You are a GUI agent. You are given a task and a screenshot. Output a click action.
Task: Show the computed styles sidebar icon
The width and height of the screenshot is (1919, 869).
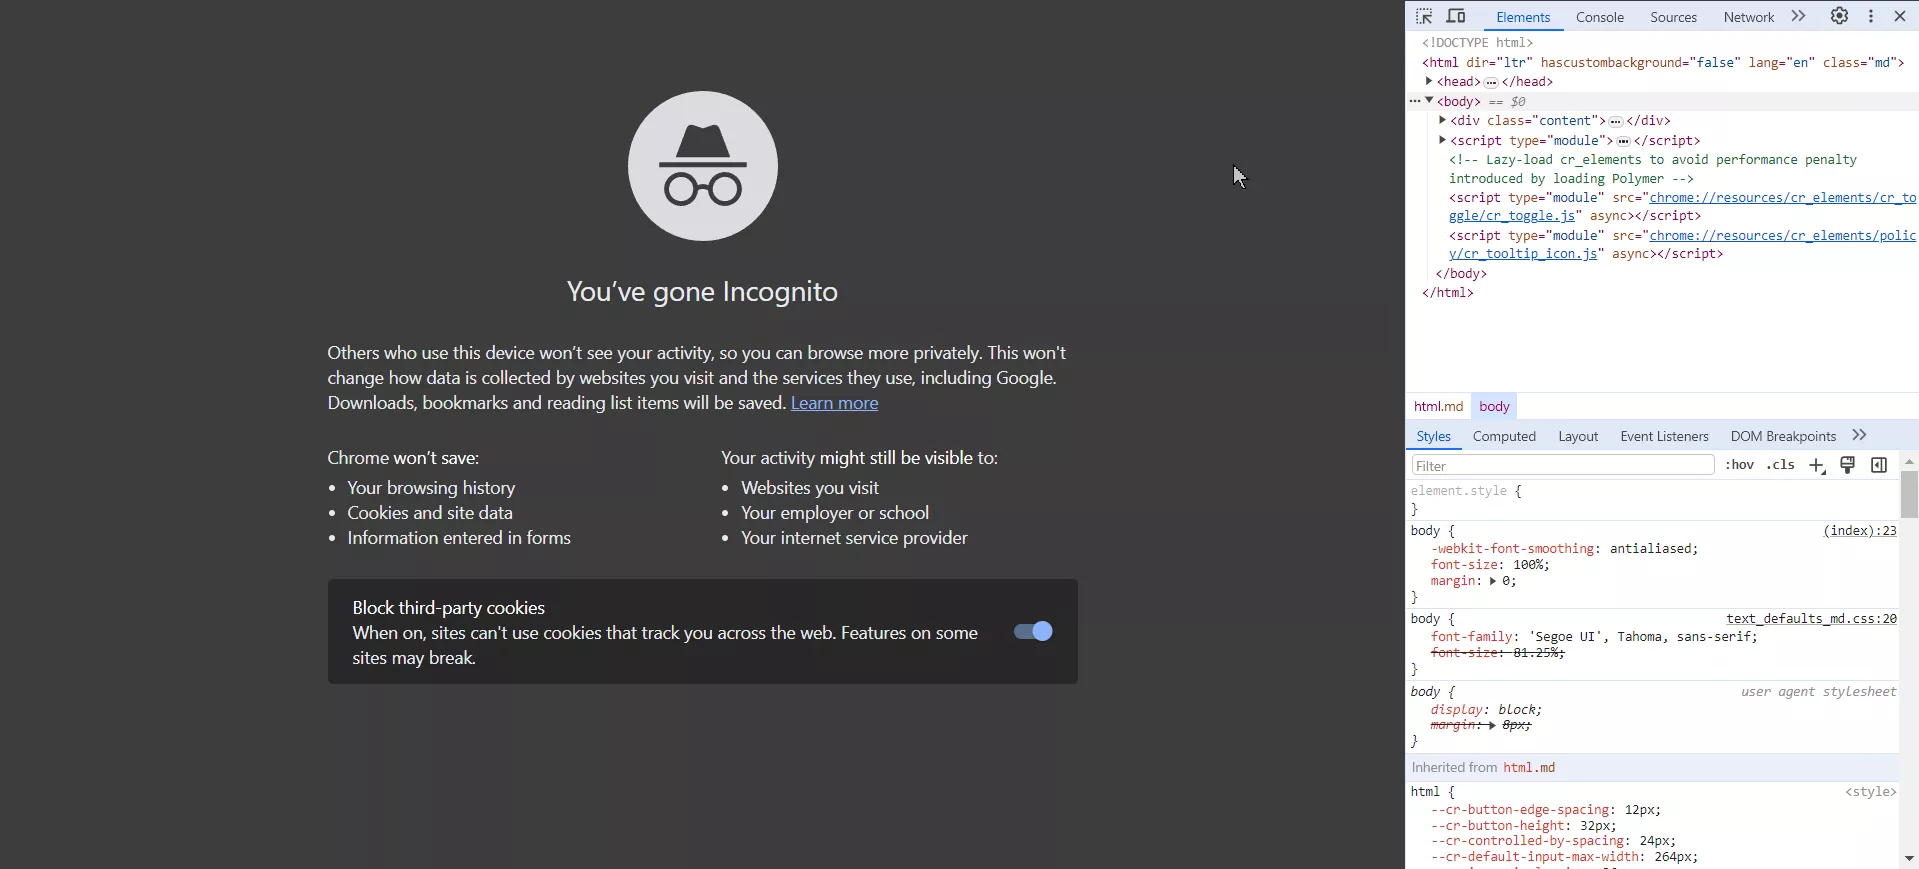(1879, 465)
